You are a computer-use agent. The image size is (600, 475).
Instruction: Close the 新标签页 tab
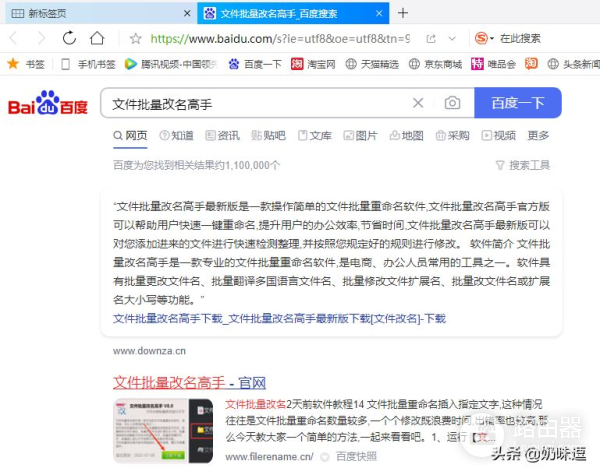(187, 14)
